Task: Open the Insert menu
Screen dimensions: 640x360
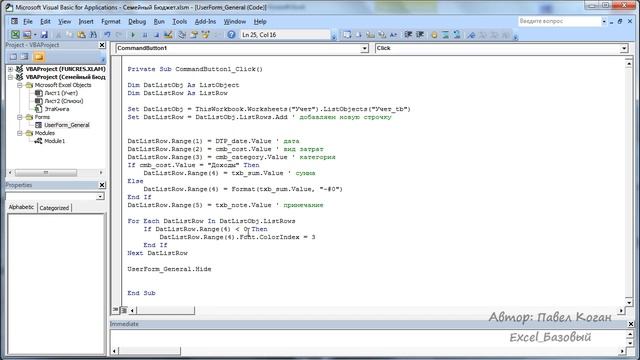Action: [x=86, y=21]
